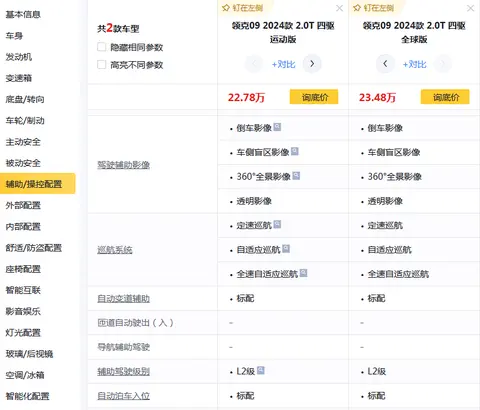
Task: Jump to 灯光配置 section
Action: click(x=23, y=333)
